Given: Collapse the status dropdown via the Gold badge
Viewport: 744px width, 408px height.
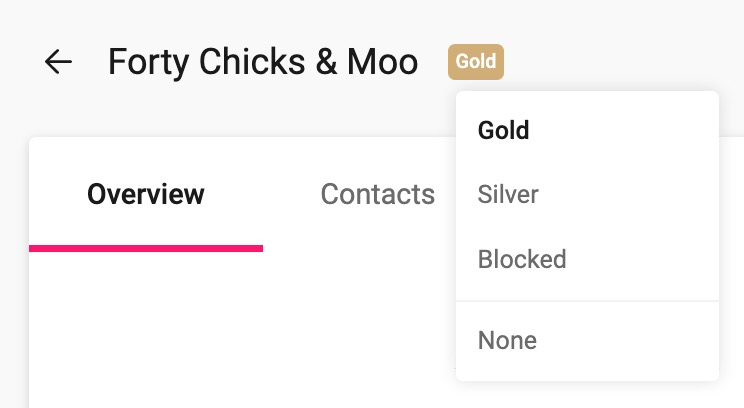Looking at the screenshot, I should click(476, 62).
